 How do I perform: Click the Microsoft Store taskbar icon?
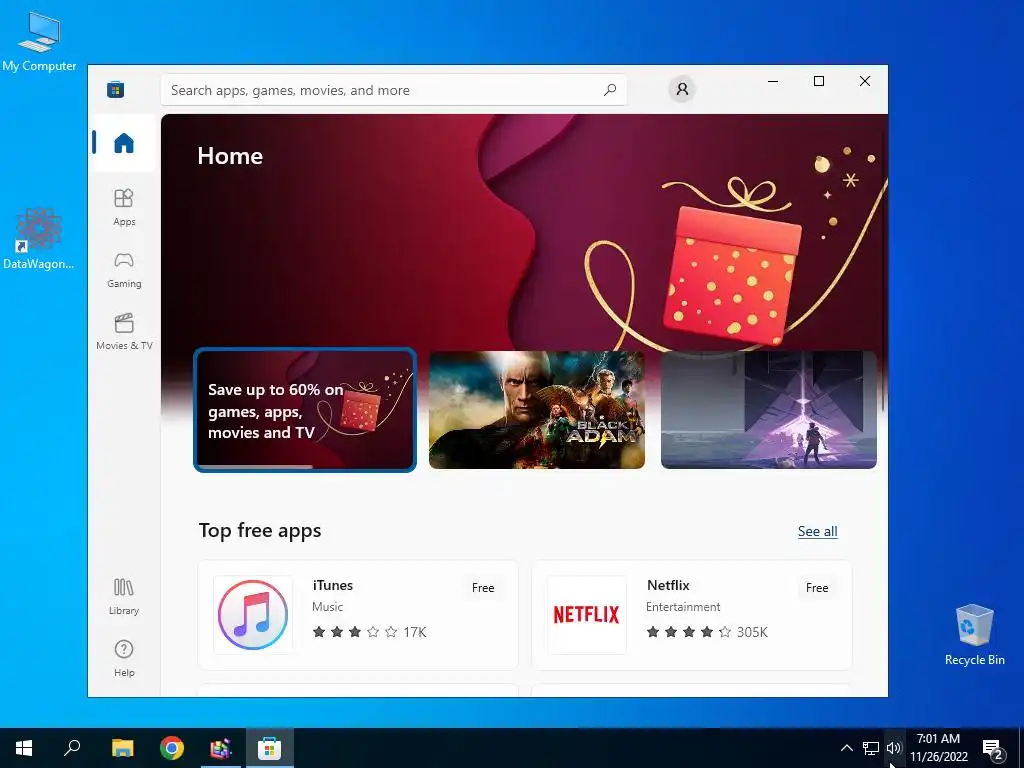click(x=269, y=748)
